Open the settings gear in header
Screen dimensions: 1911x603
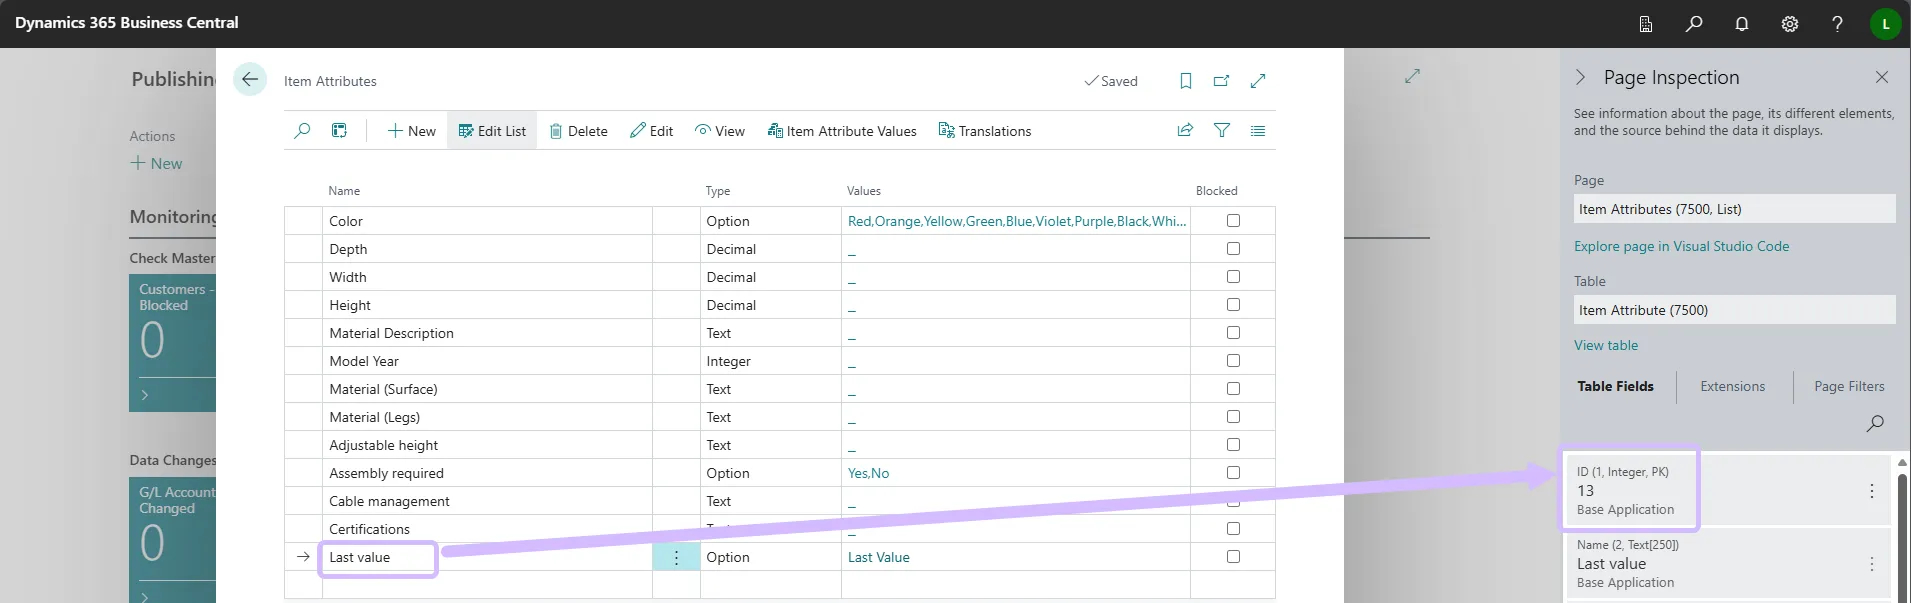pos(1789,23)
